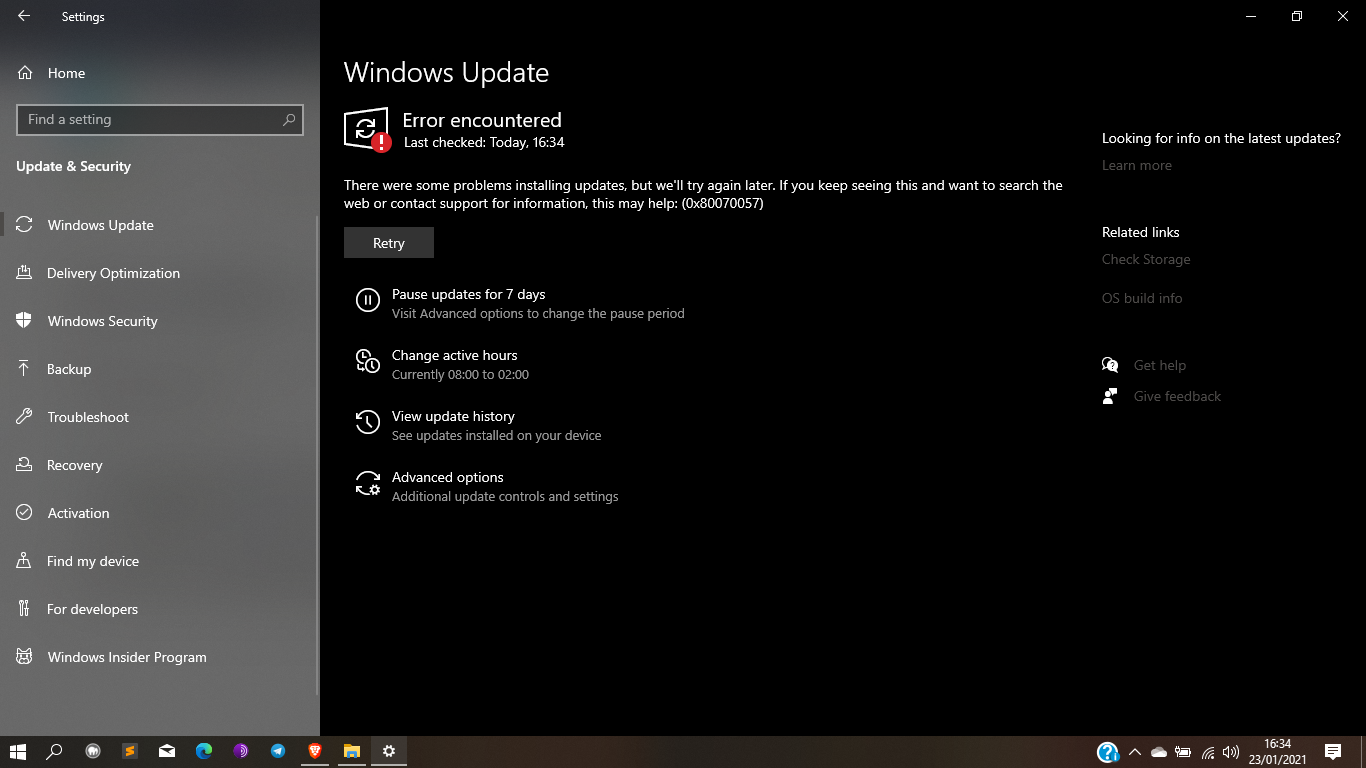Open Wi-Fi network tray icon
Image resolution: width=1366 pixels, height=768 pixels.
click(1208, 752)
